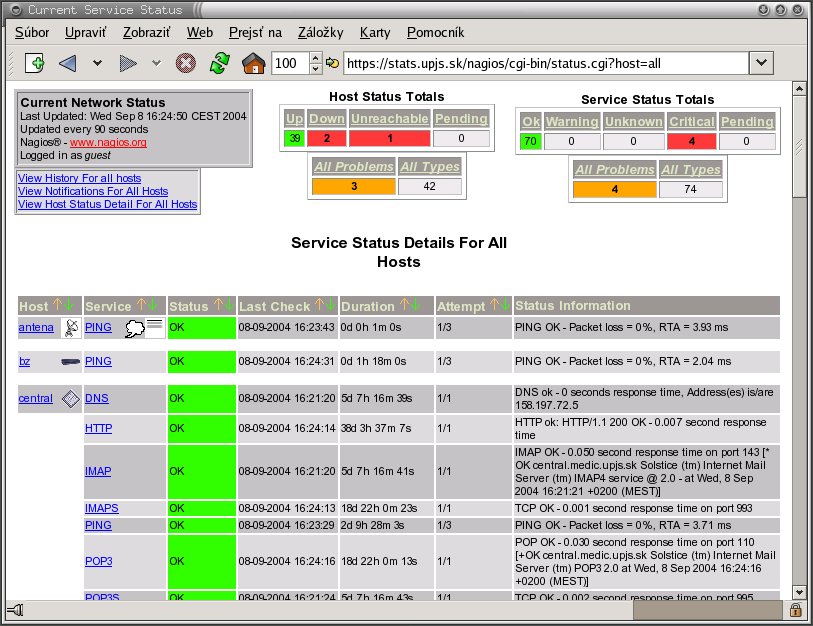Click the service Critical count 4
Image resolution: width=813 pixels, height=626 pixels.
coord(691,141)
